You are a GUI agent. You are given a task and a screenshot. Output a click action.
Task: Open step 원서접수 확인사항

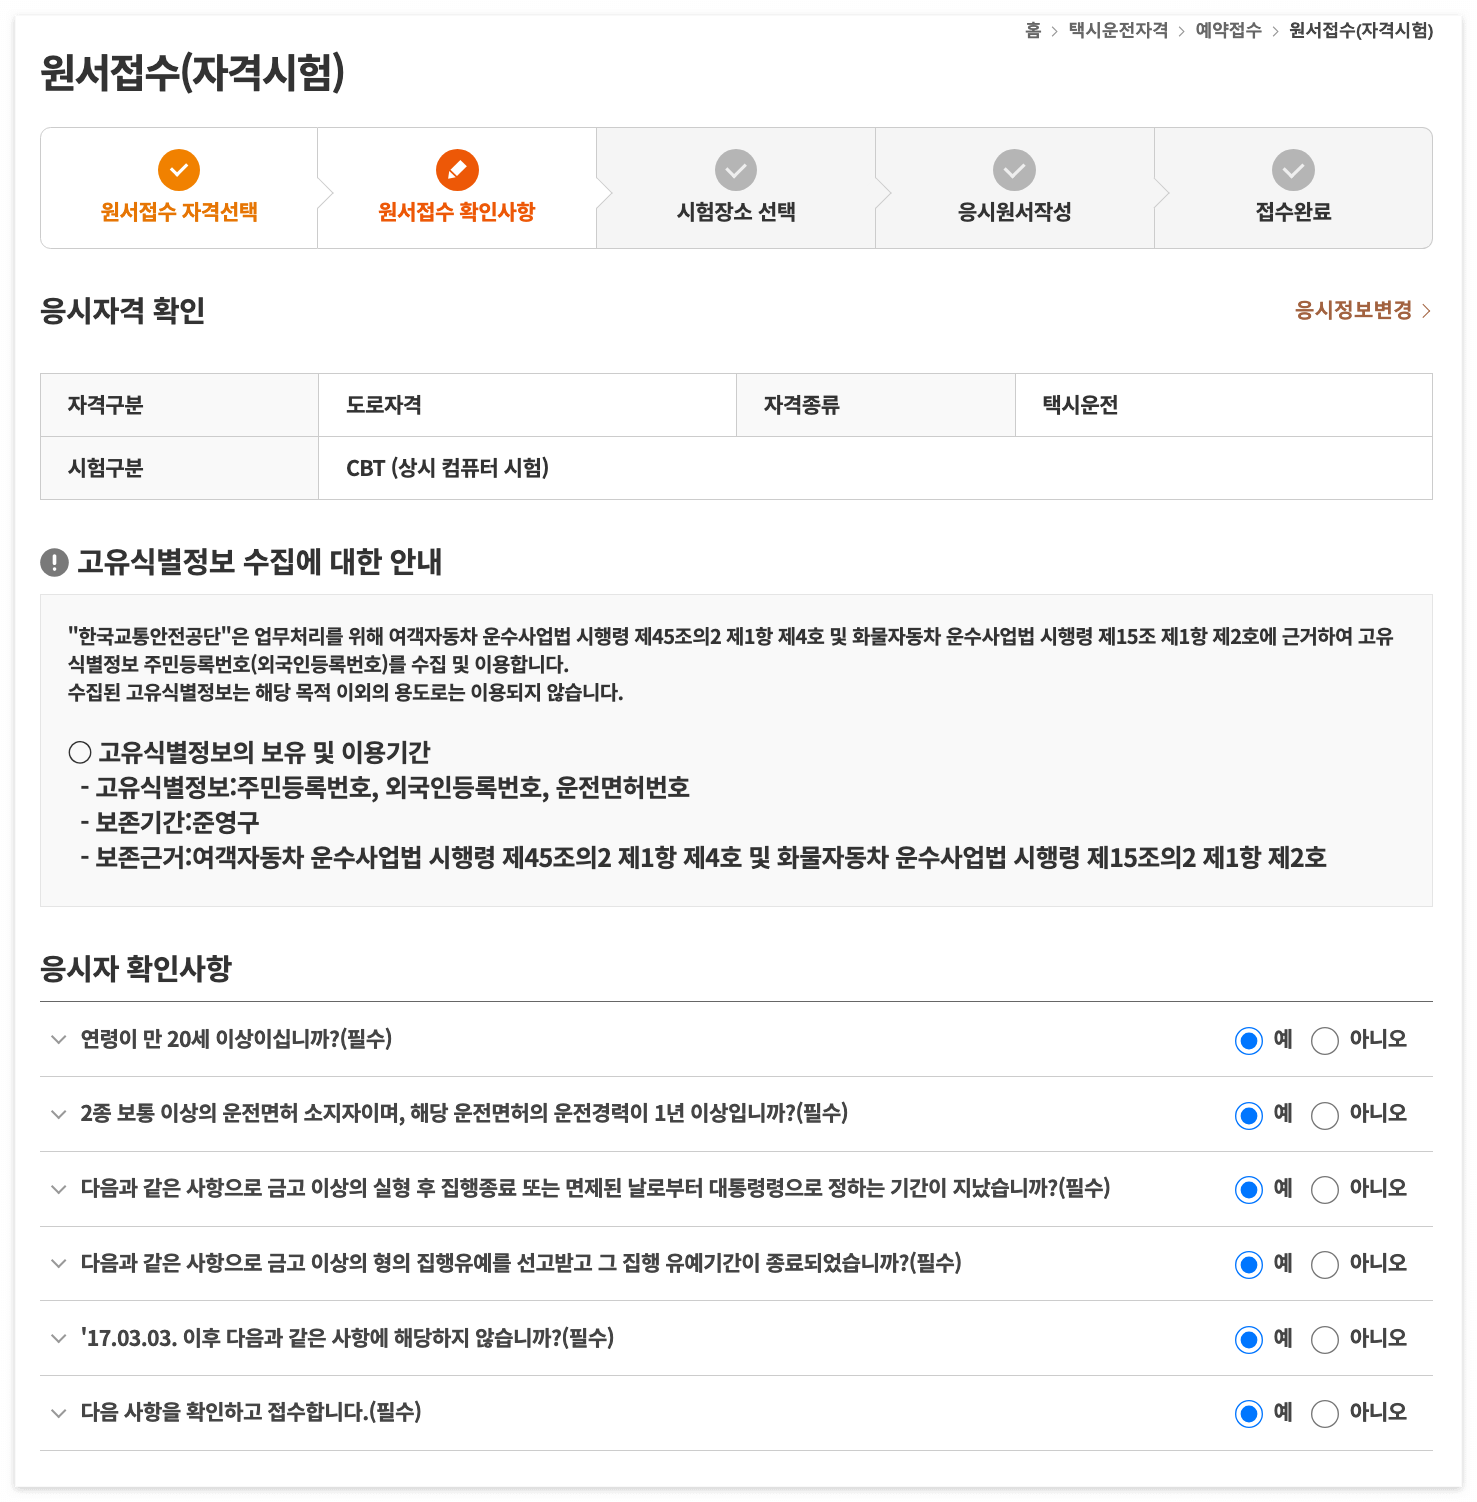pyautogui.click(x=457, y=188)
